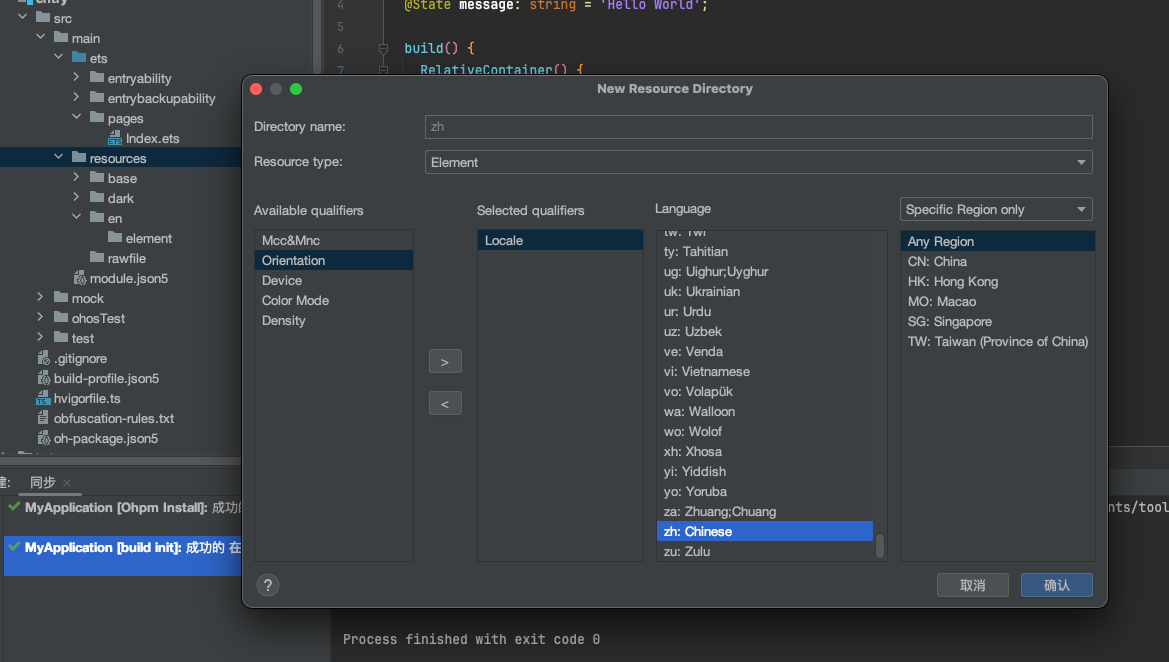The width and height of the screenshot is (1169, 662).
Task: Choose Any Region in region list
Action: 998,242
